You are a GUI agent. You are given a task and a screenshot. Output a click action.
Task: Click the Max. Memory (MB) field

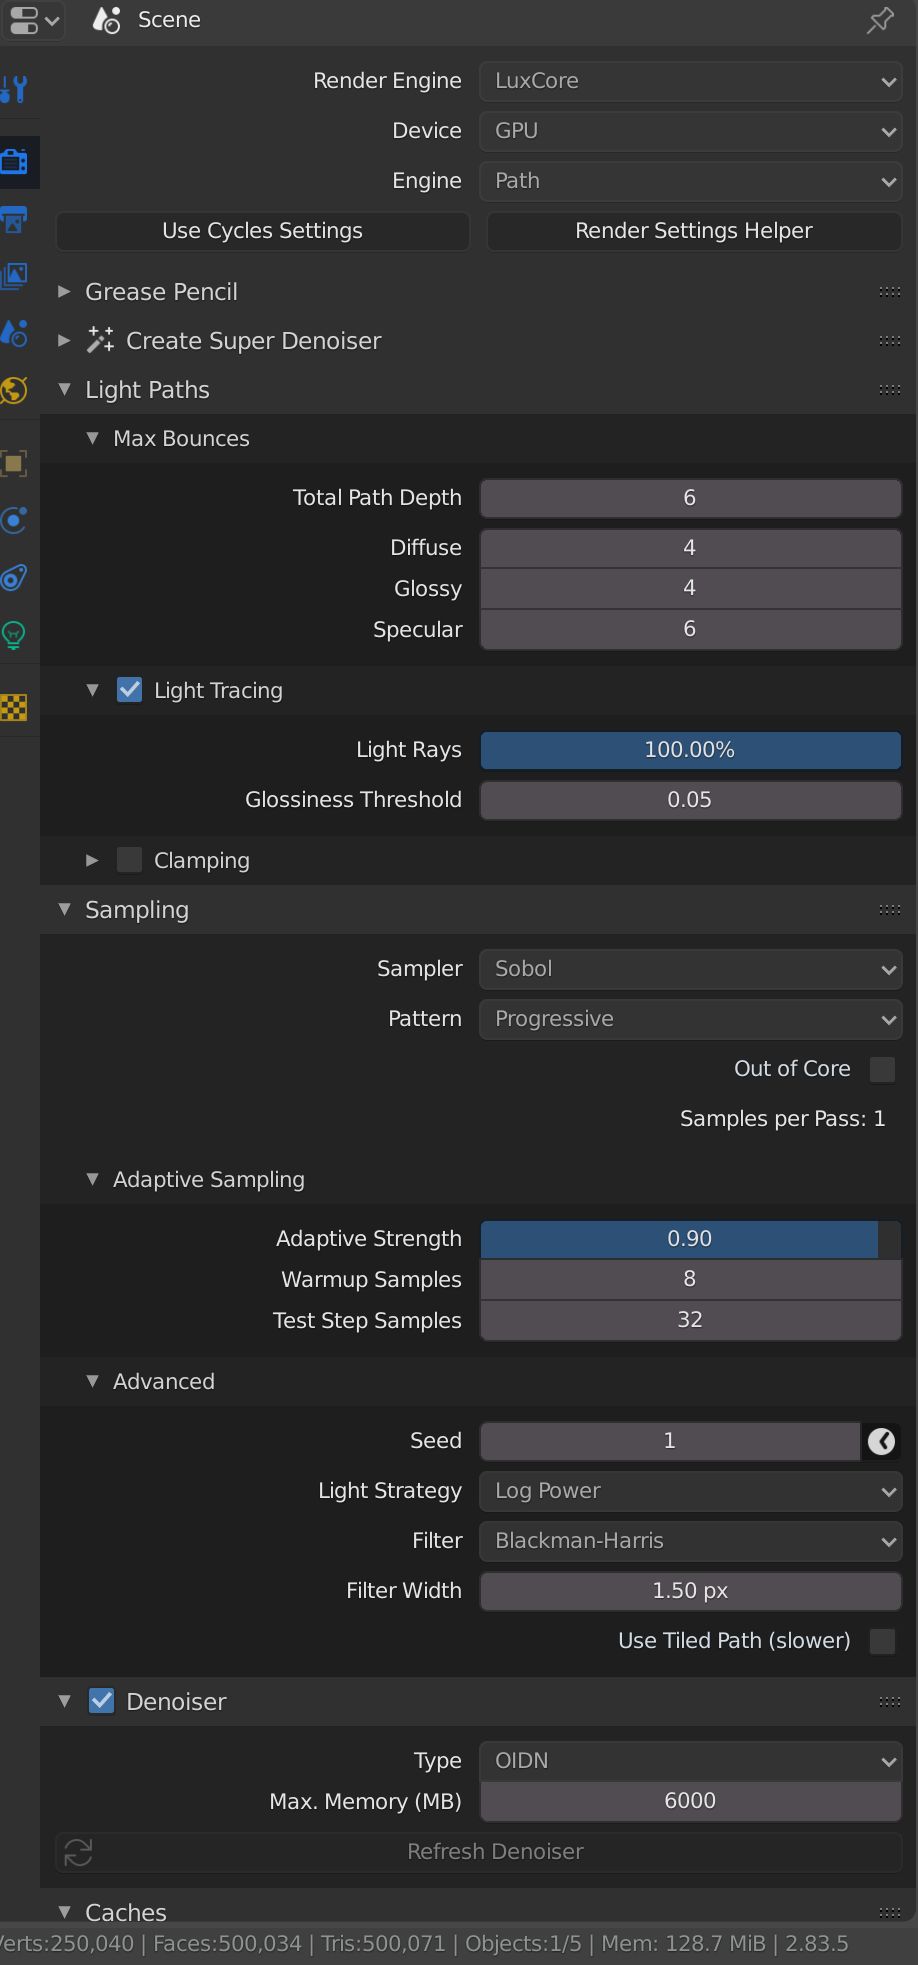pyautogui.click(x=690, y=1801)
